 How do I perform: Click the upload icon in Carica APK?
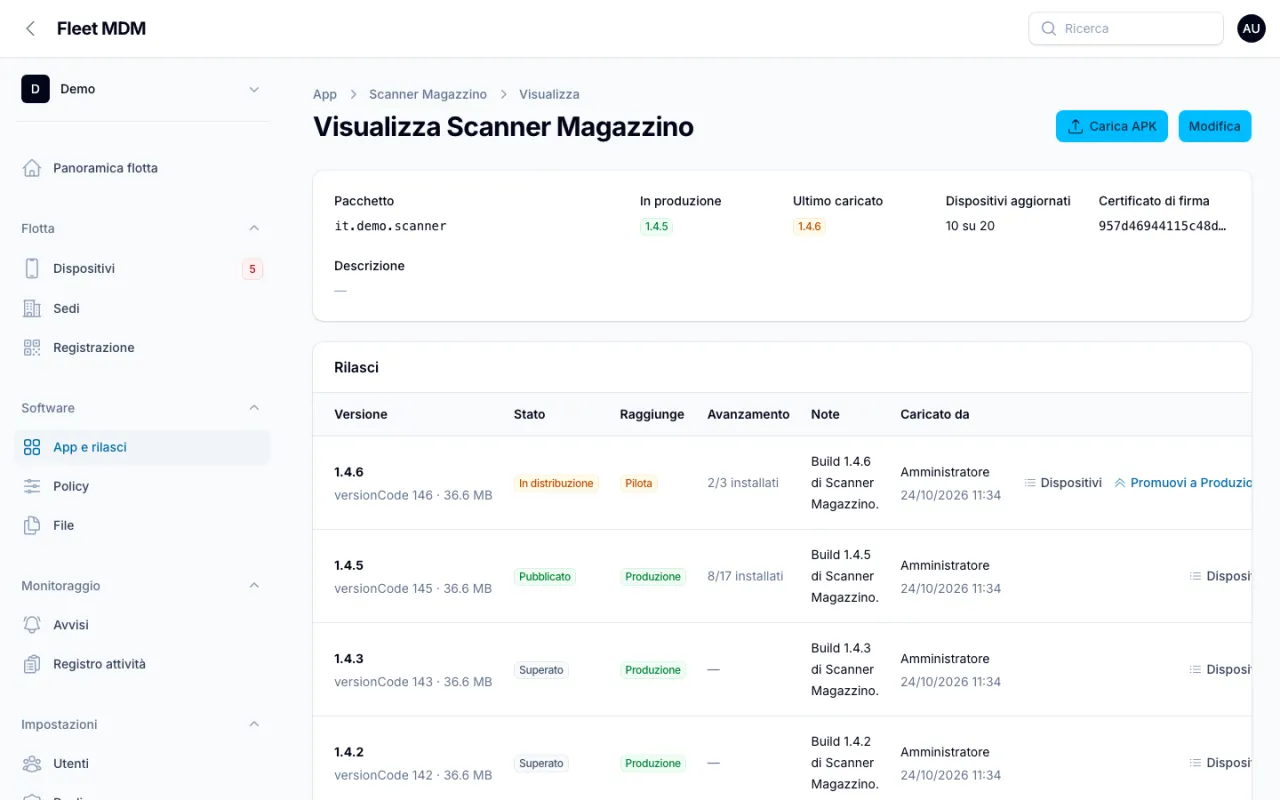pos(1076,126)
